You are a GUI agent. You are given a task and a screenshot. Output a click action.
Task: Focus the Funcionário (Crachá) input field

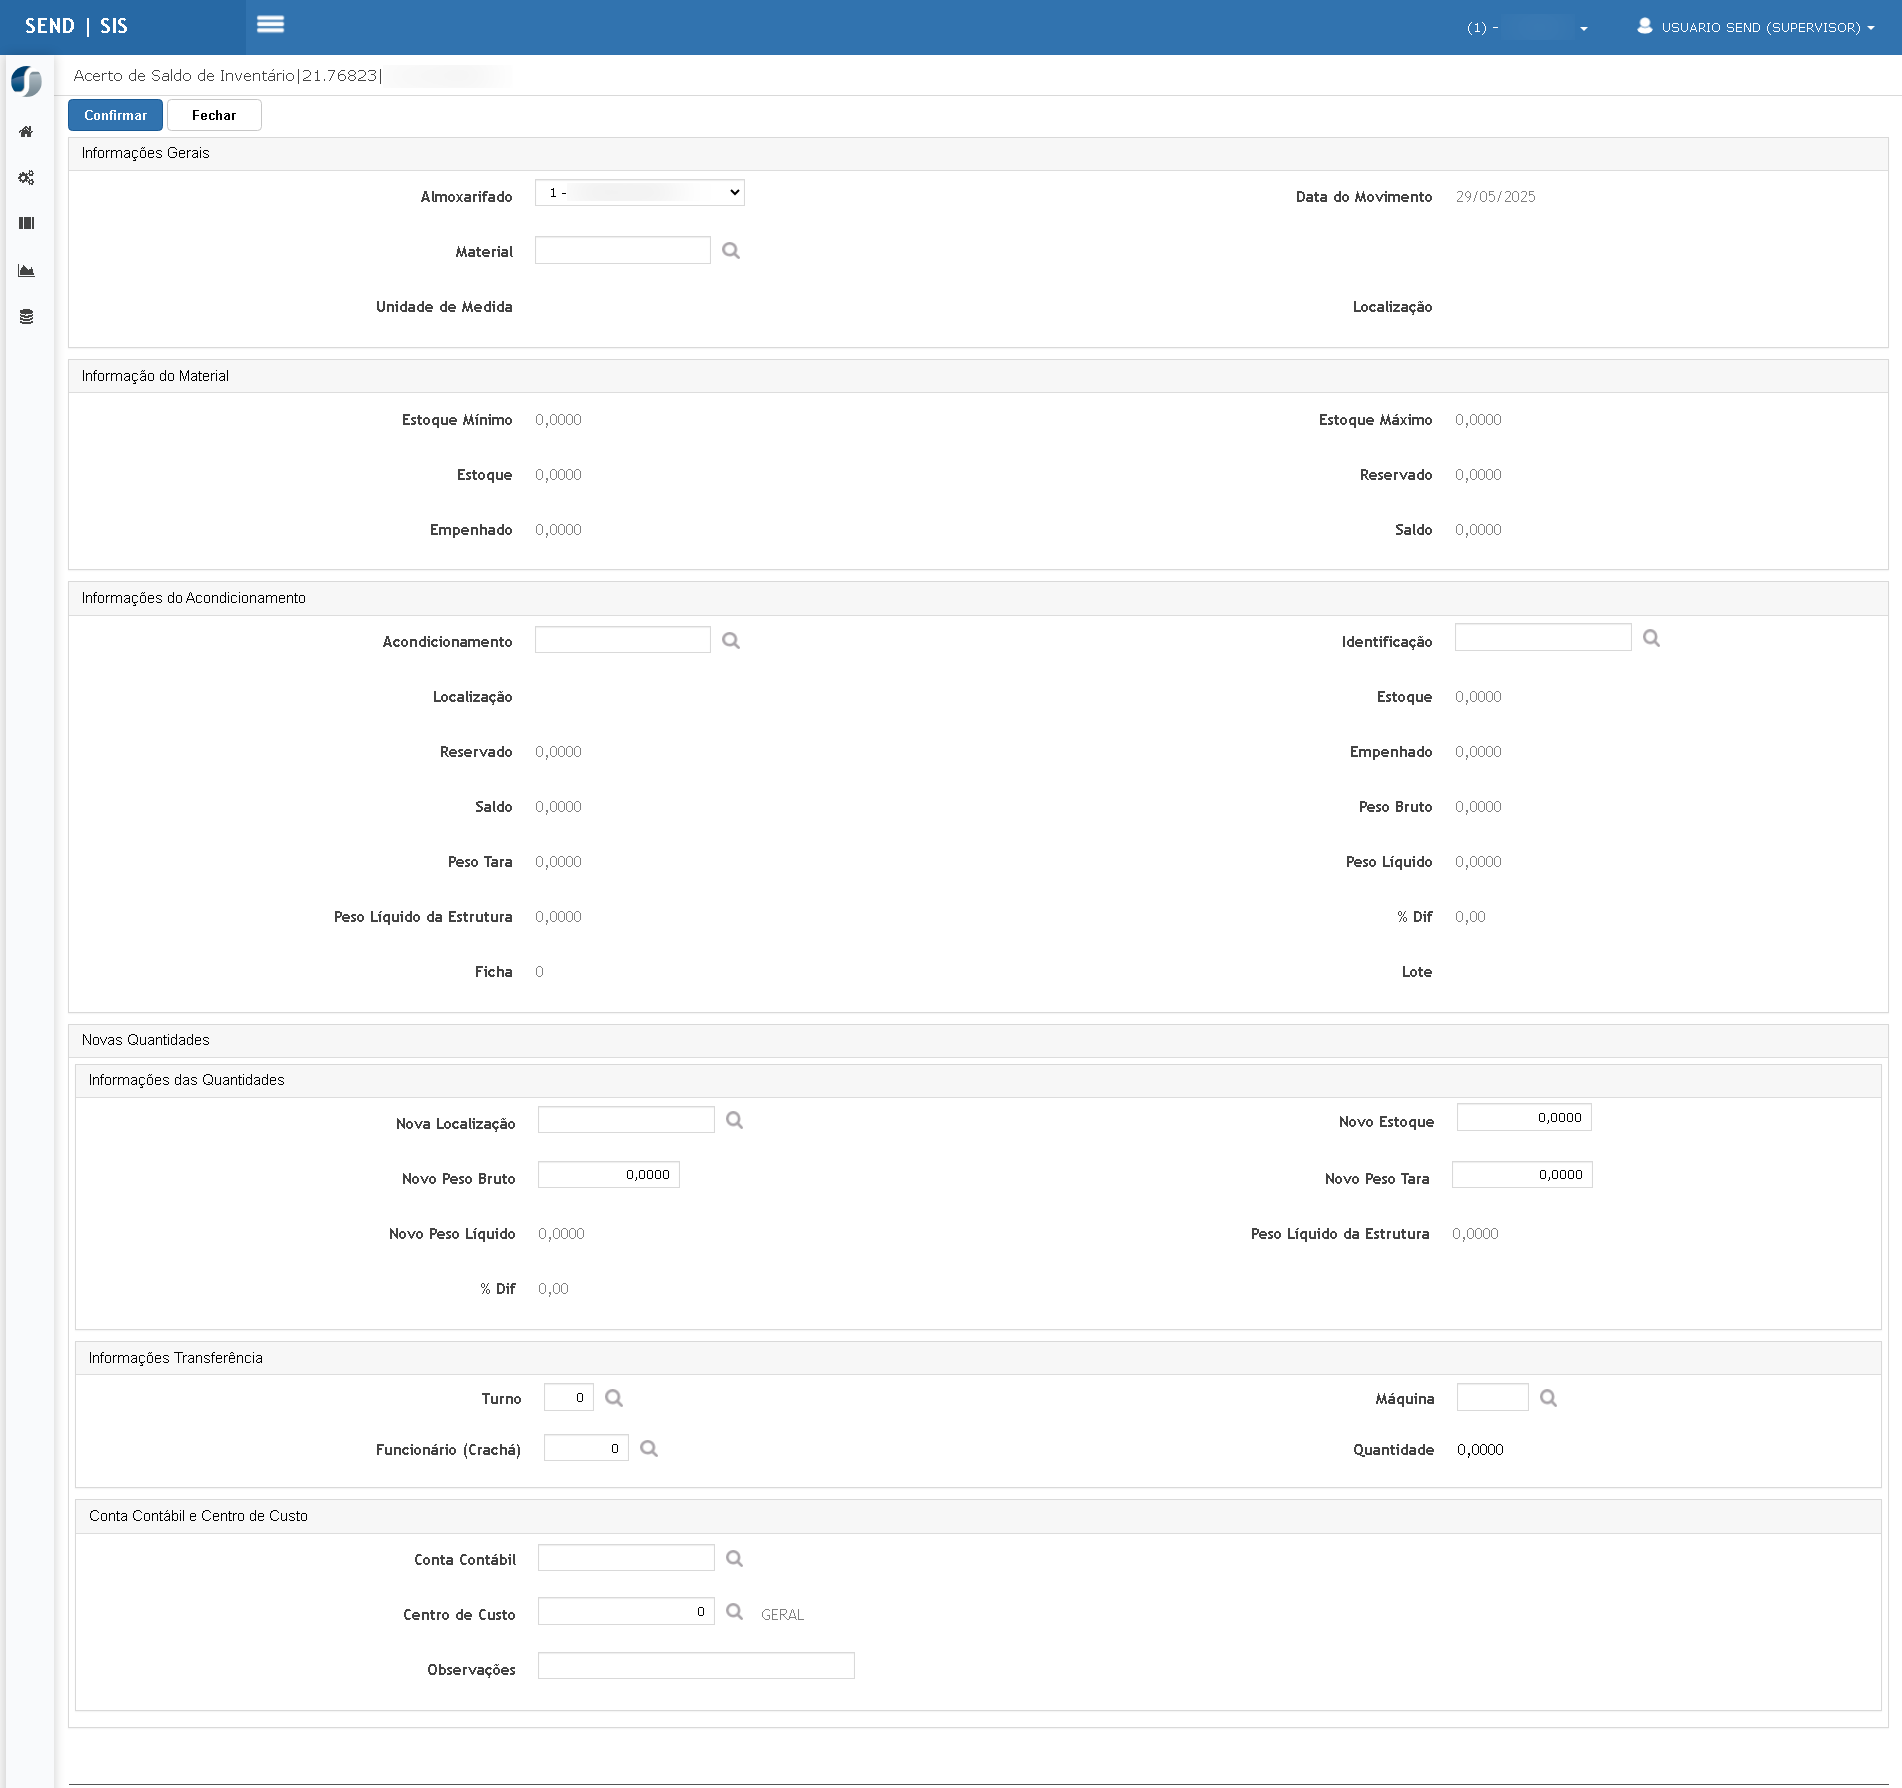[586, 1448]
